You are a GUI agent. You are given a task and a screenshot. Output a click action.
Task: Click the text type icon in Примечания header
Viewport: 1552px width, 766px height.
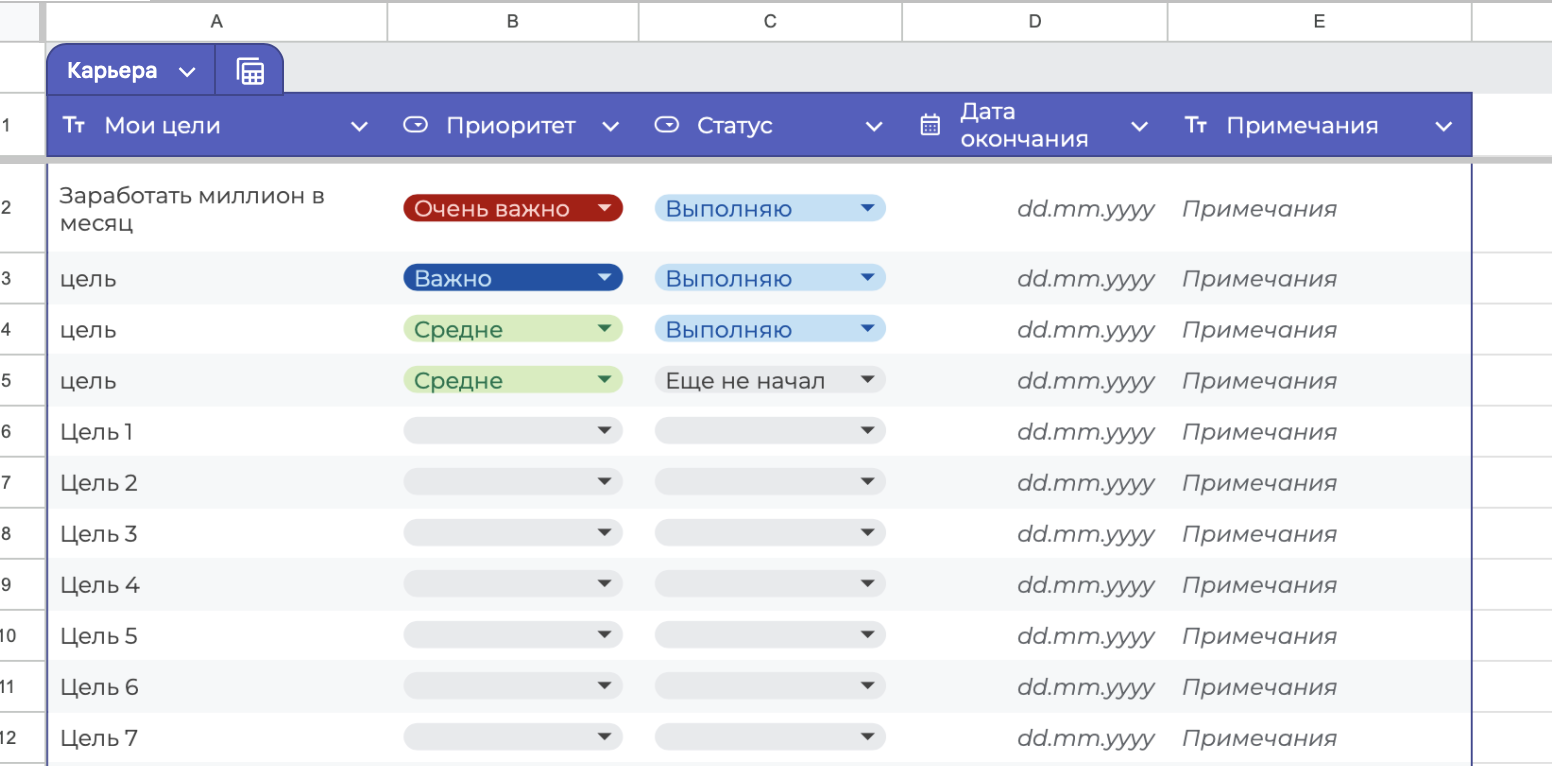1196,125
